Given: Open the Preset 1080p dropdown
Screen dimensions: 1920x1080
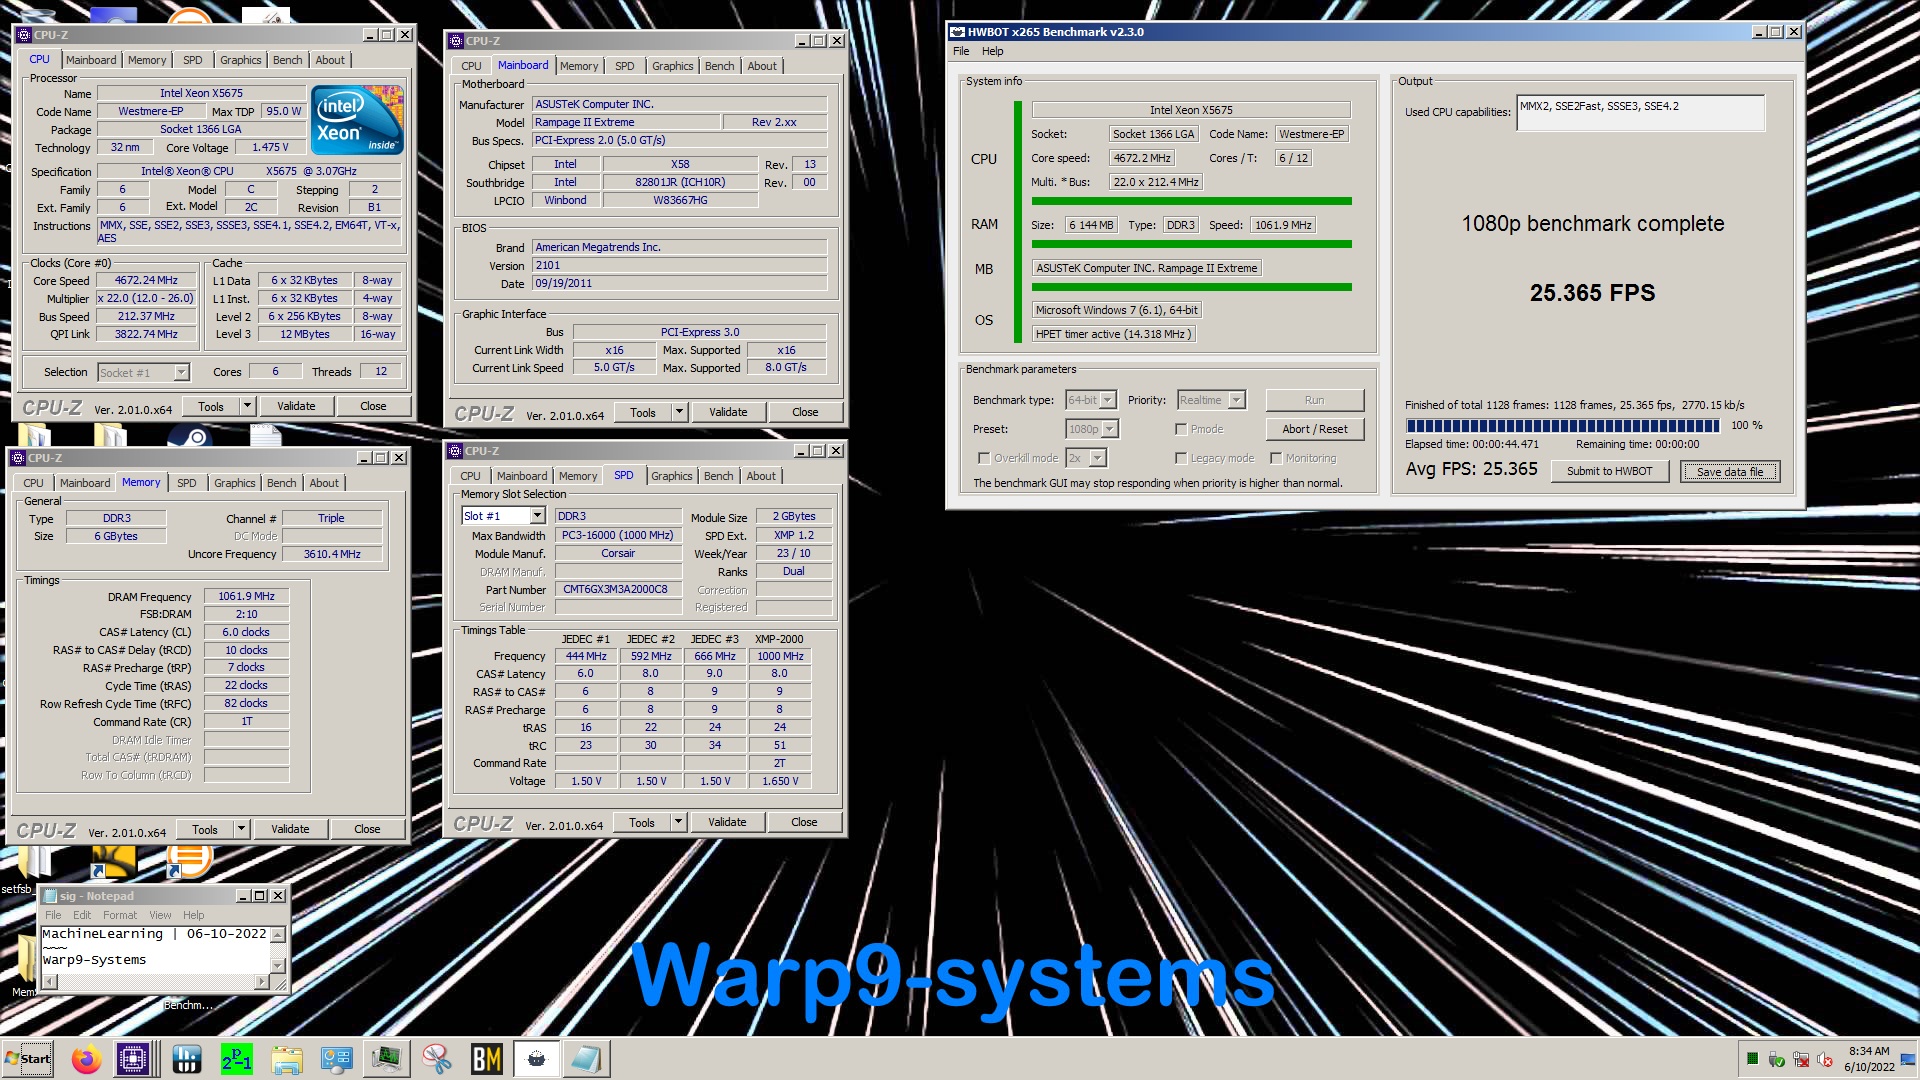Looking at the screenshot, I should (x=1110, y=429).
